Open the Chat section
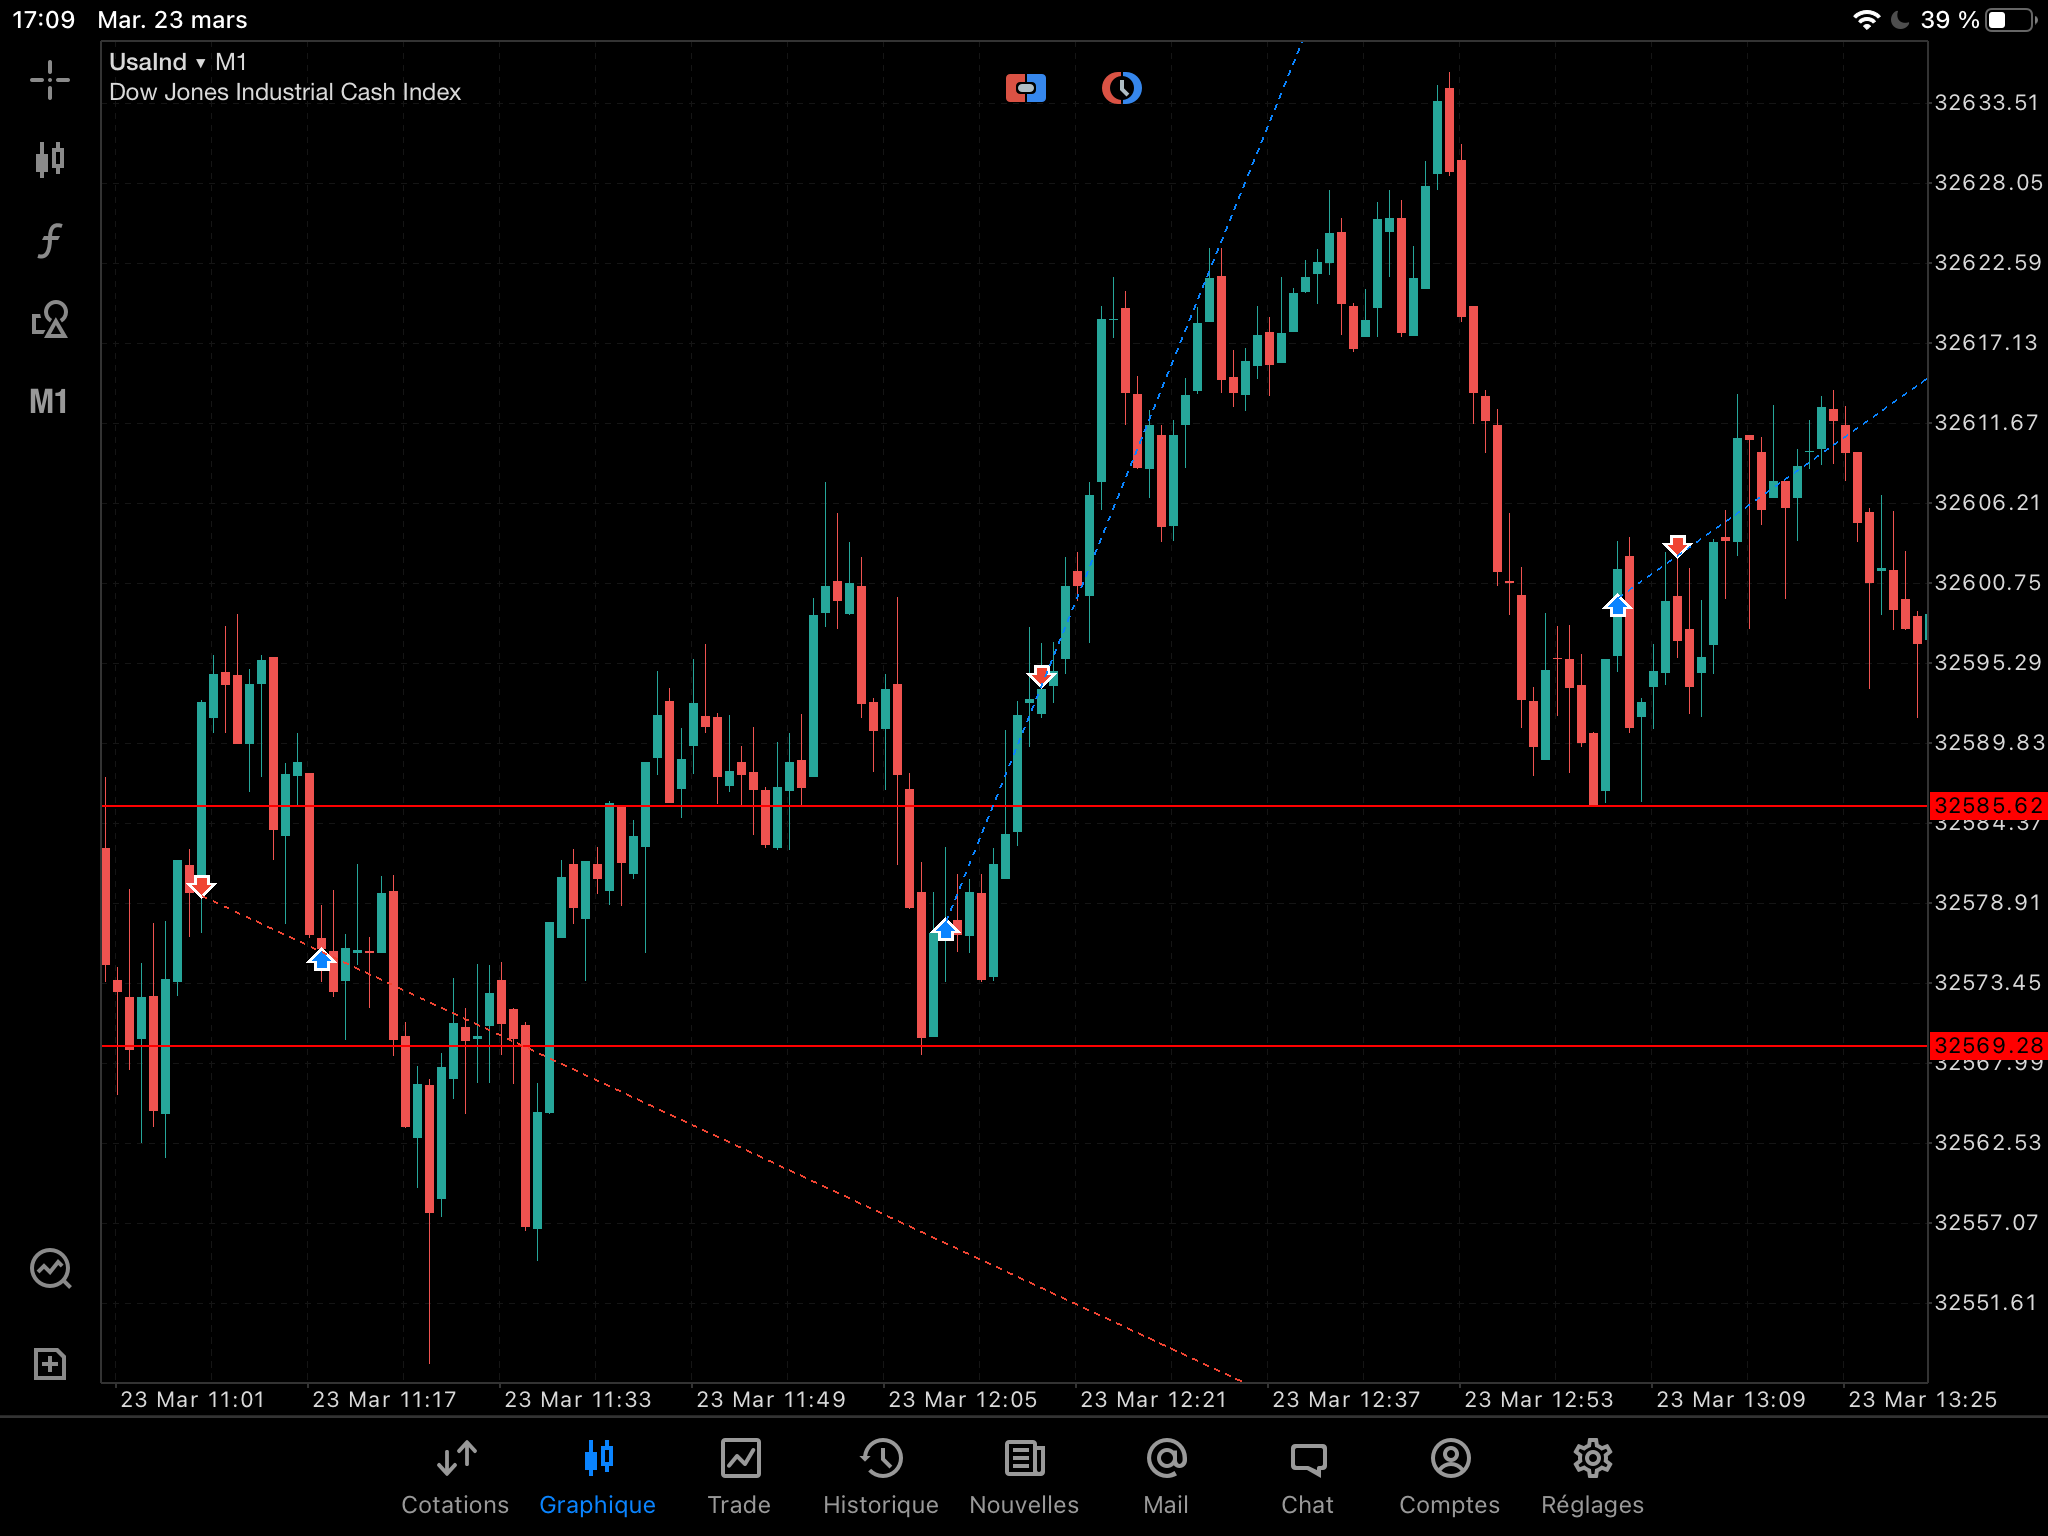This screenshot has width=2048, height=1536. click(x=1307, y=1478)
